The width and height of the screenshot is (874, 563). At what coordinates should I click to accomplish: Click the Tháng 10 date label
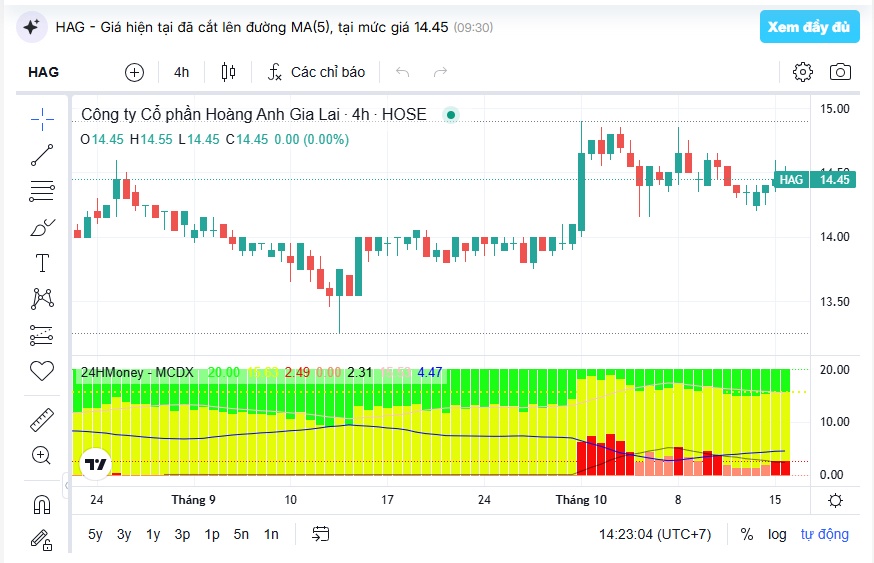tap(581, 499)
